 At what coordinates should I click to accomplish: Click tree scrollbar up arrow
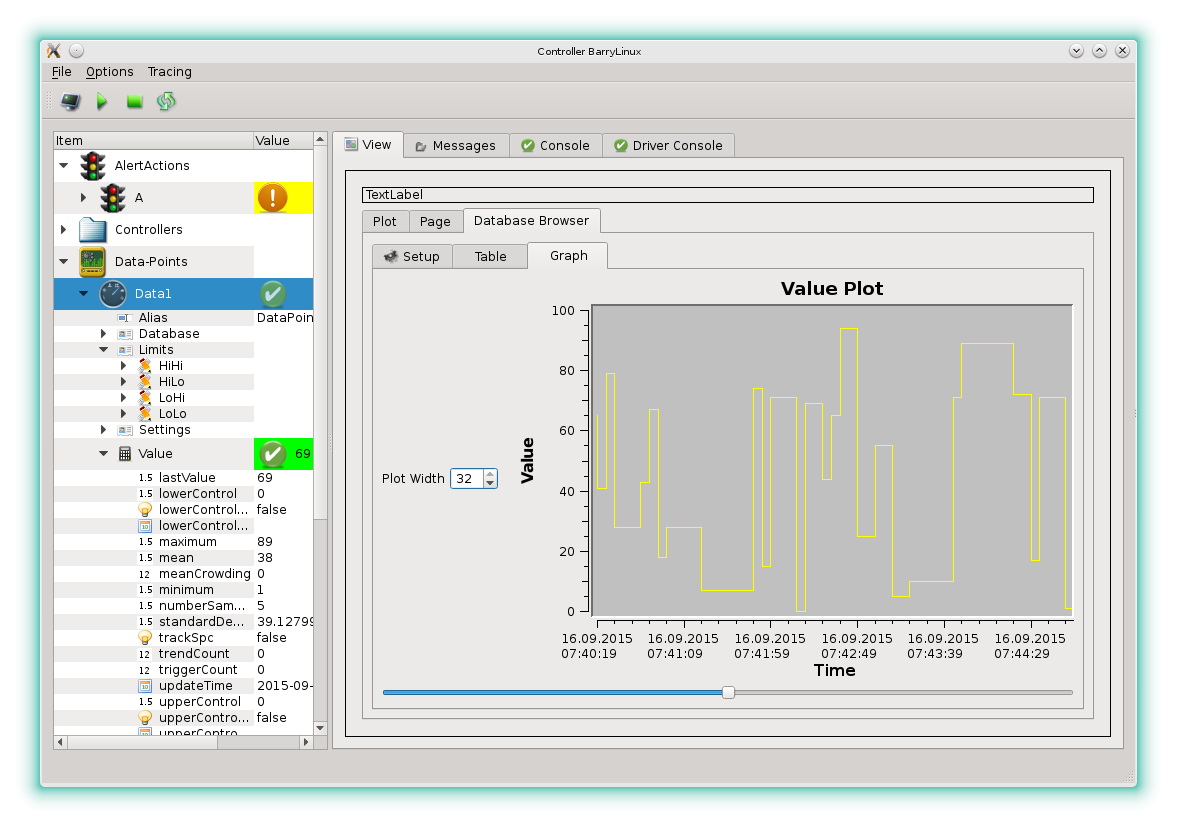321,140
